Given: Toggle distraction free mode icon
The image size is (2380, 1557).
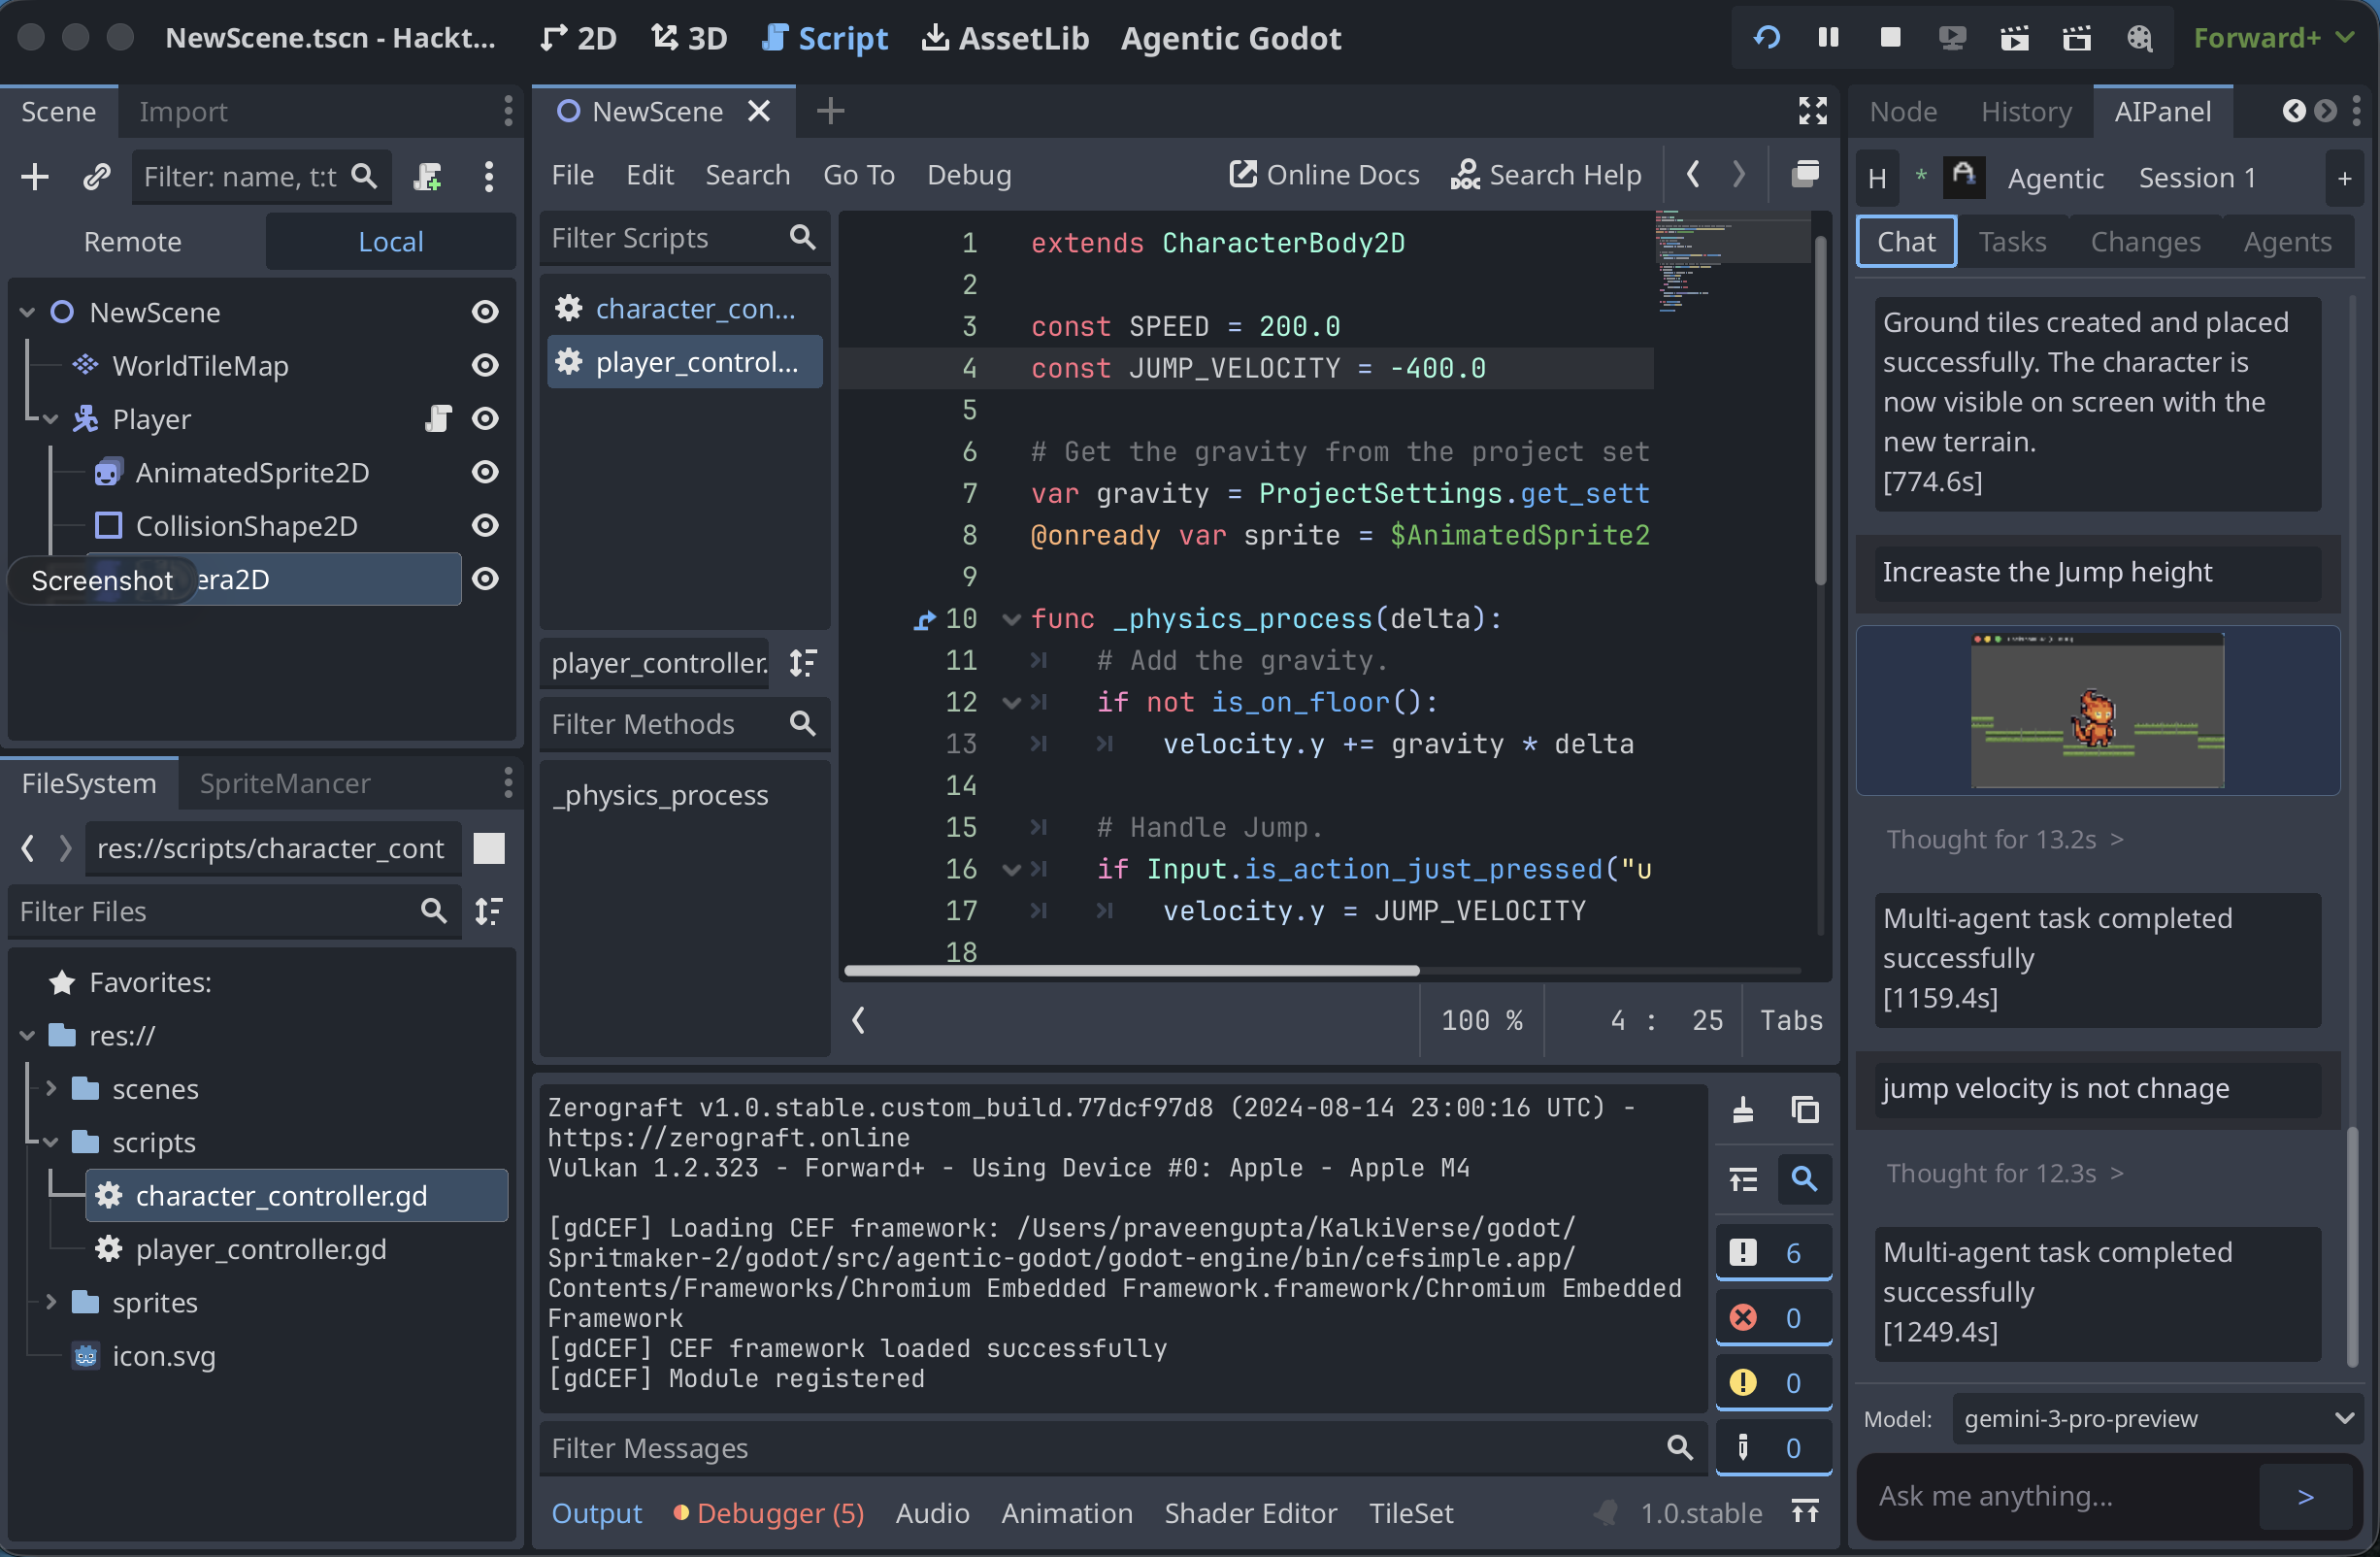Looking at the screenshot, I should point(1812,111).
